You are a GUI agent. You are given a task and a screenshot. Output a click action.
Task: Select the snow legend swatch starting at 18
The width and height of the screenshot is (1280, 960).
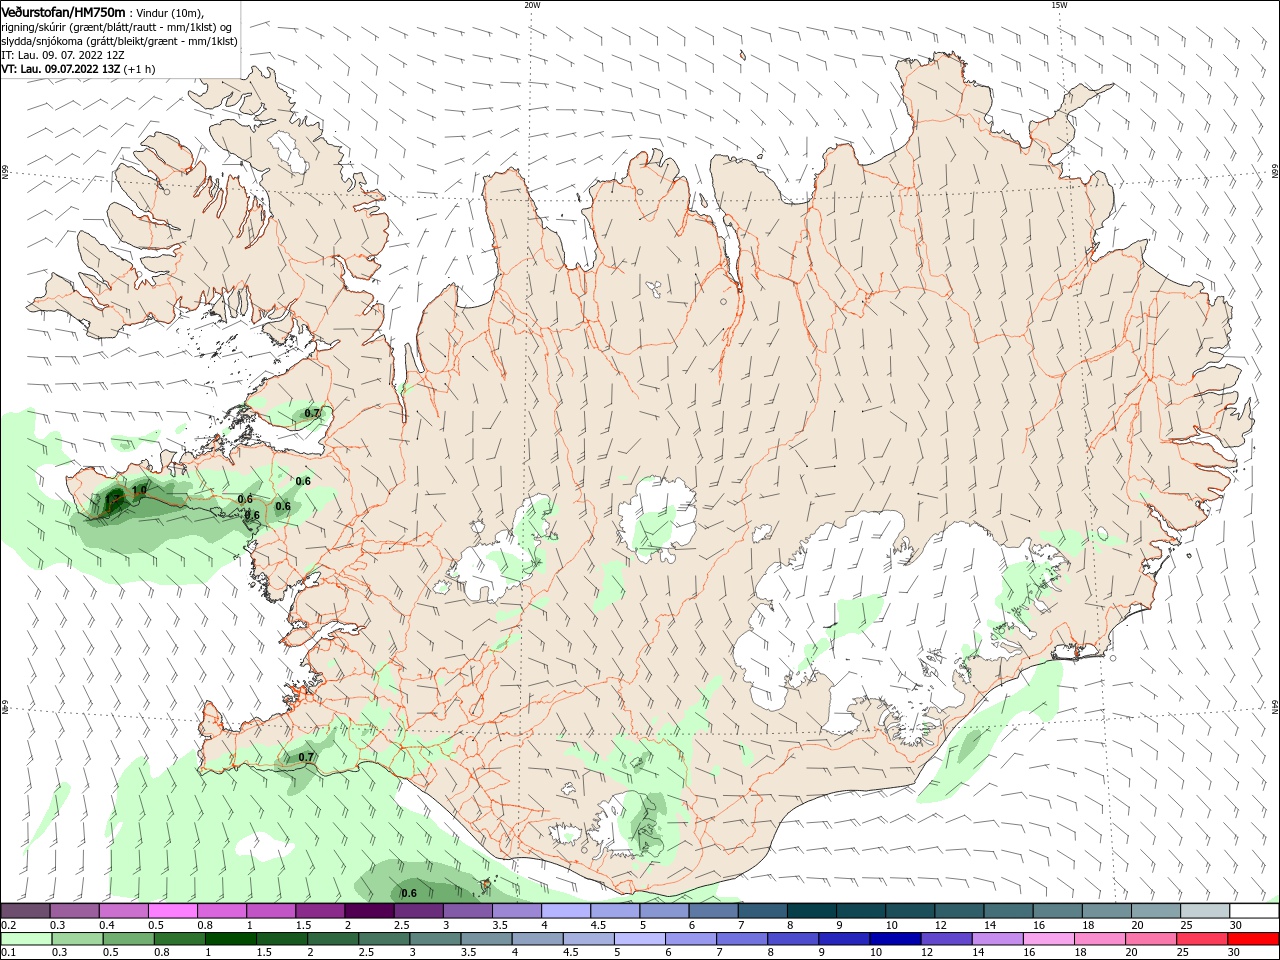(1106, 911)
